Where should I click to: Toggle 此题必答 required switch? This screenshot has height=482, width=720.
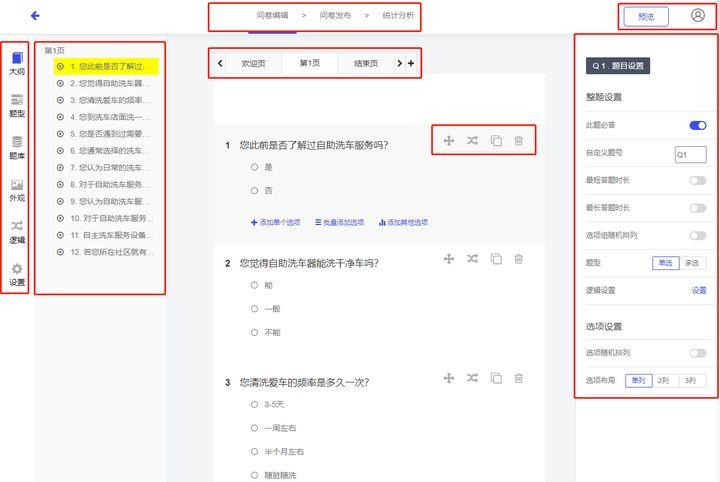click(x=698, y=125)
